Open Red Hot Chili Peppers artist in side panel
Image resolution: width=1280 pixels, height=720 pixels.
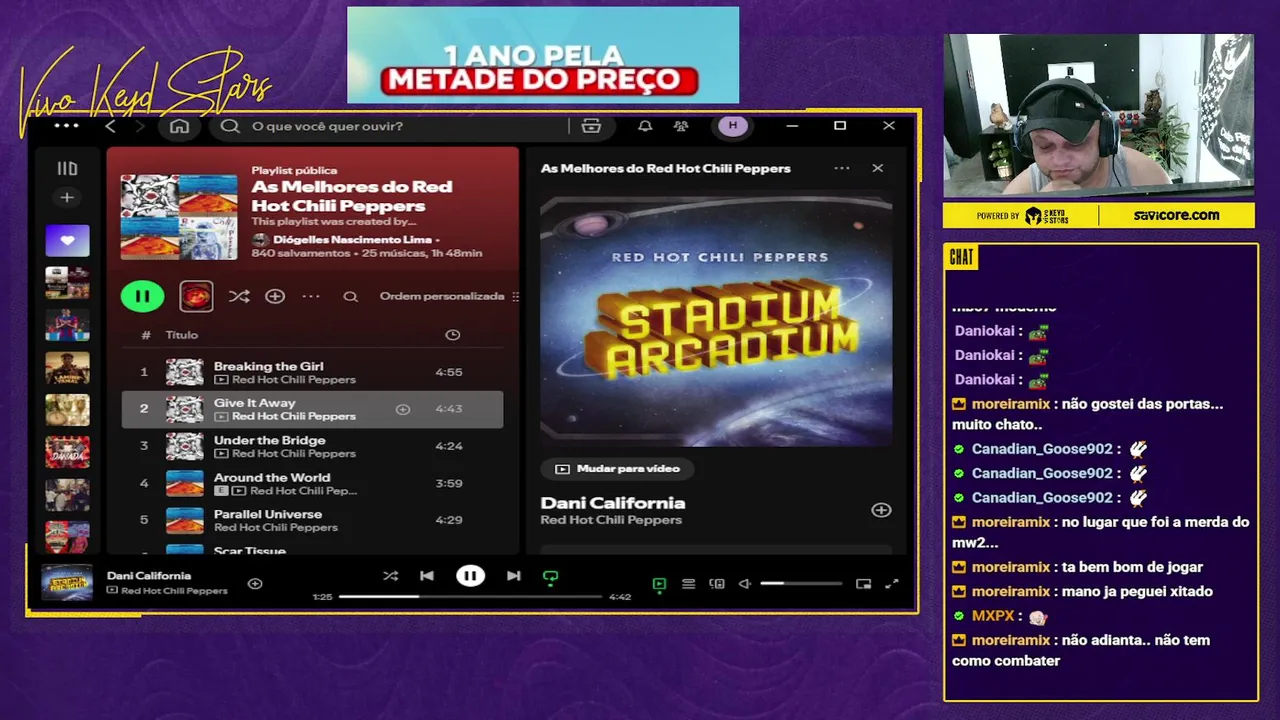click(611, 520)
